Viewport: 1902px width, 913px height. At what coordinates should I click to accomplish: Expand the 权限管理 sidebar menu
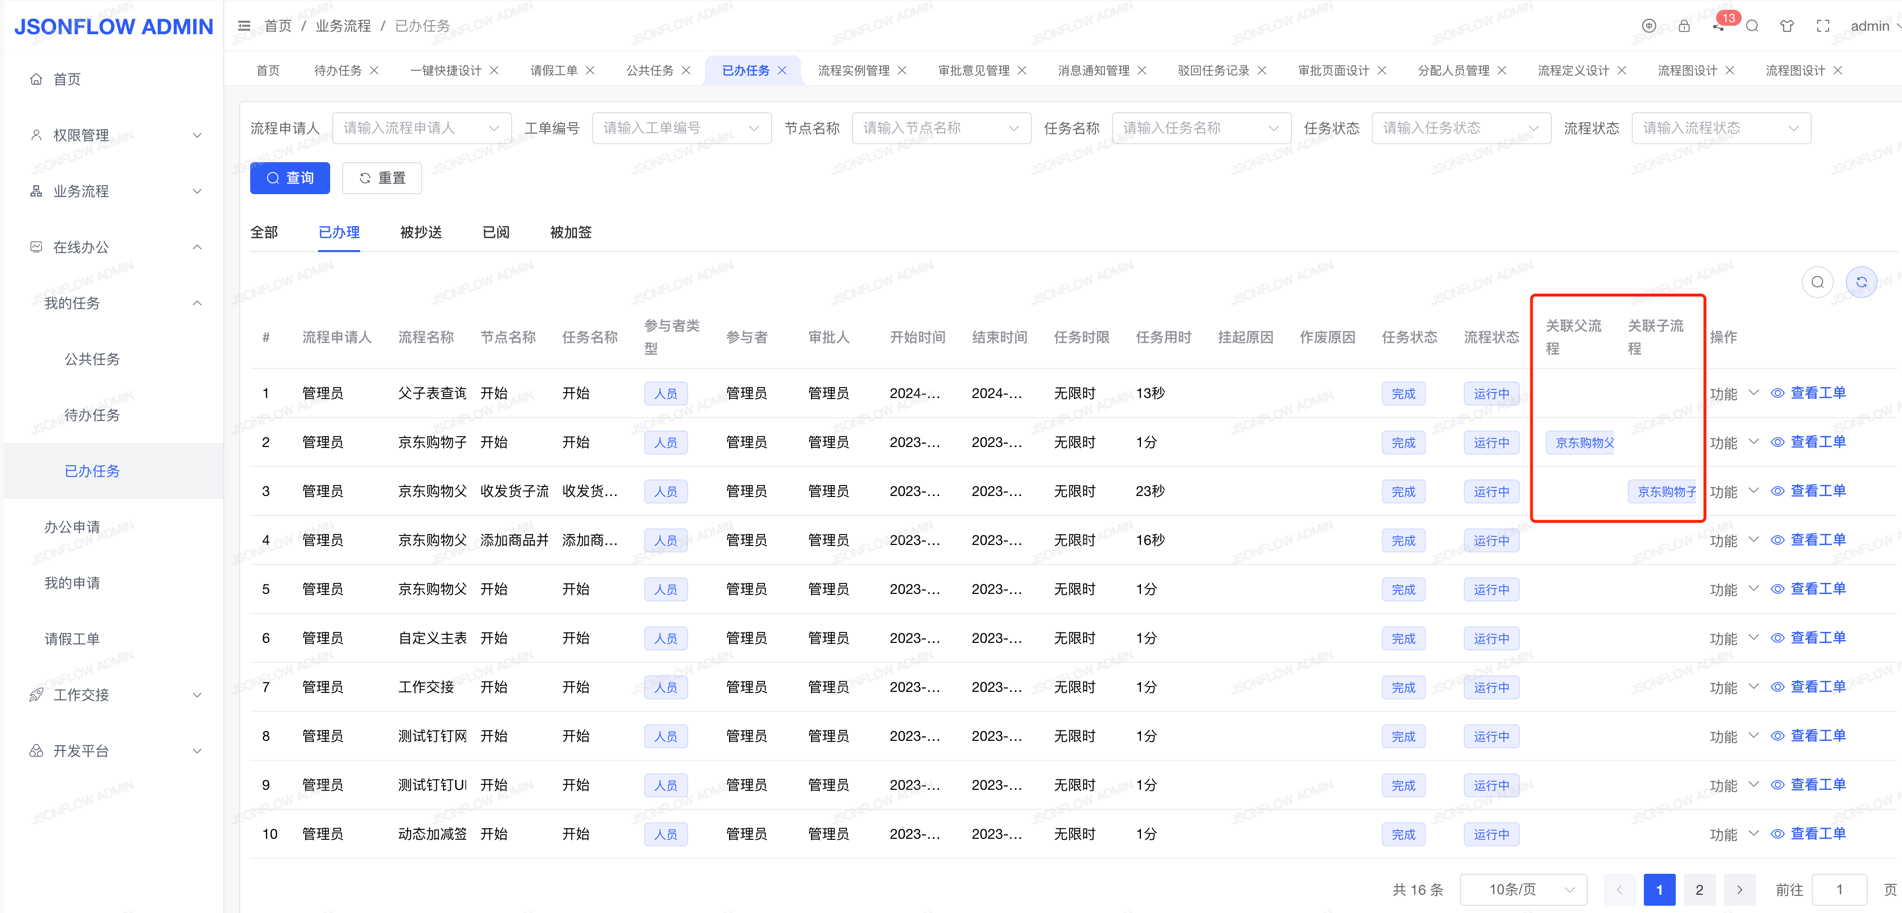[x=114, y=135]
